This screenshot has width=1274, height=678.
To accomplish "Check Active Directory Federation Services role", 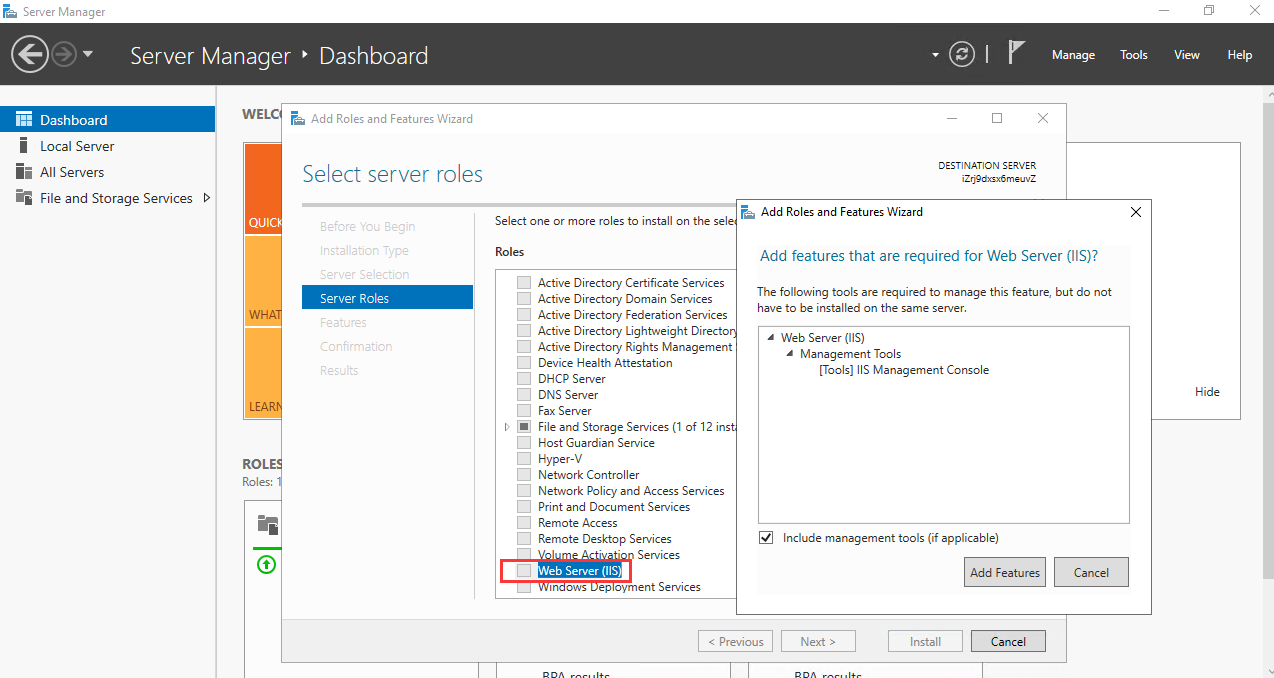I will [524, 314].
